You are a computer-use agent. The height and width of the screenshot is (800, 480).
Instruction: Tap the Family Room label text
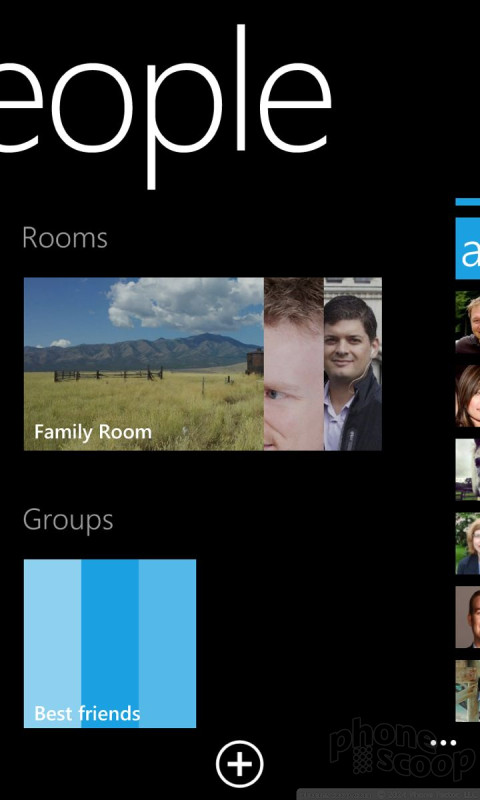(93, 432)
